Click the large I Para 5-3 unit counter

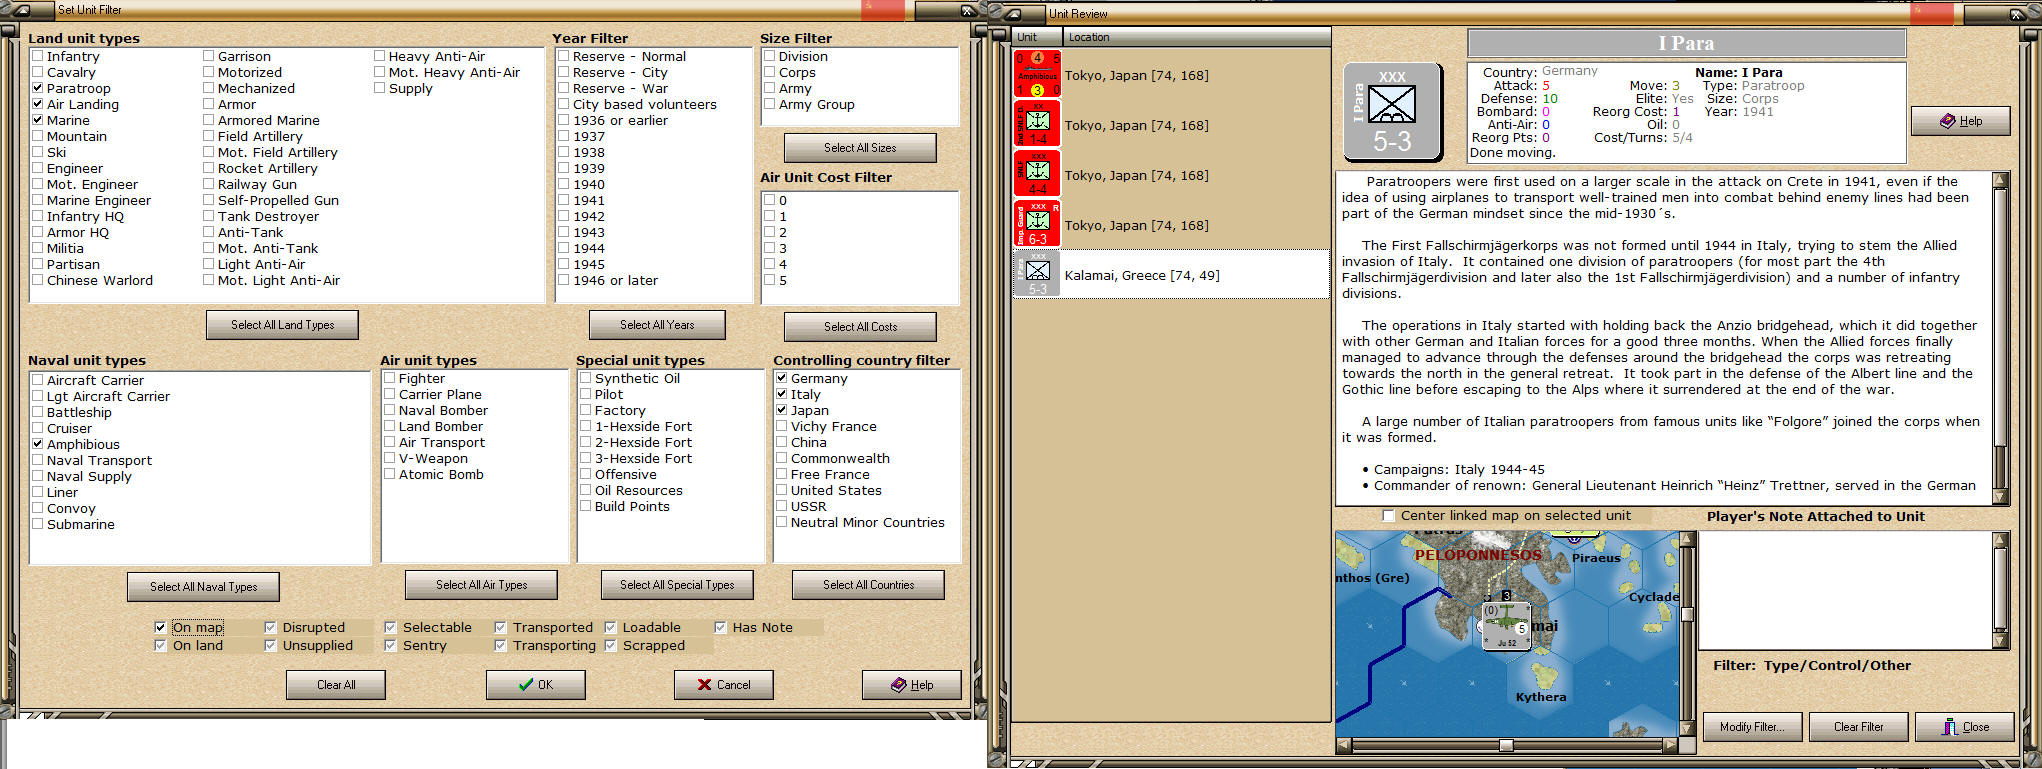tap(1392, 111)
